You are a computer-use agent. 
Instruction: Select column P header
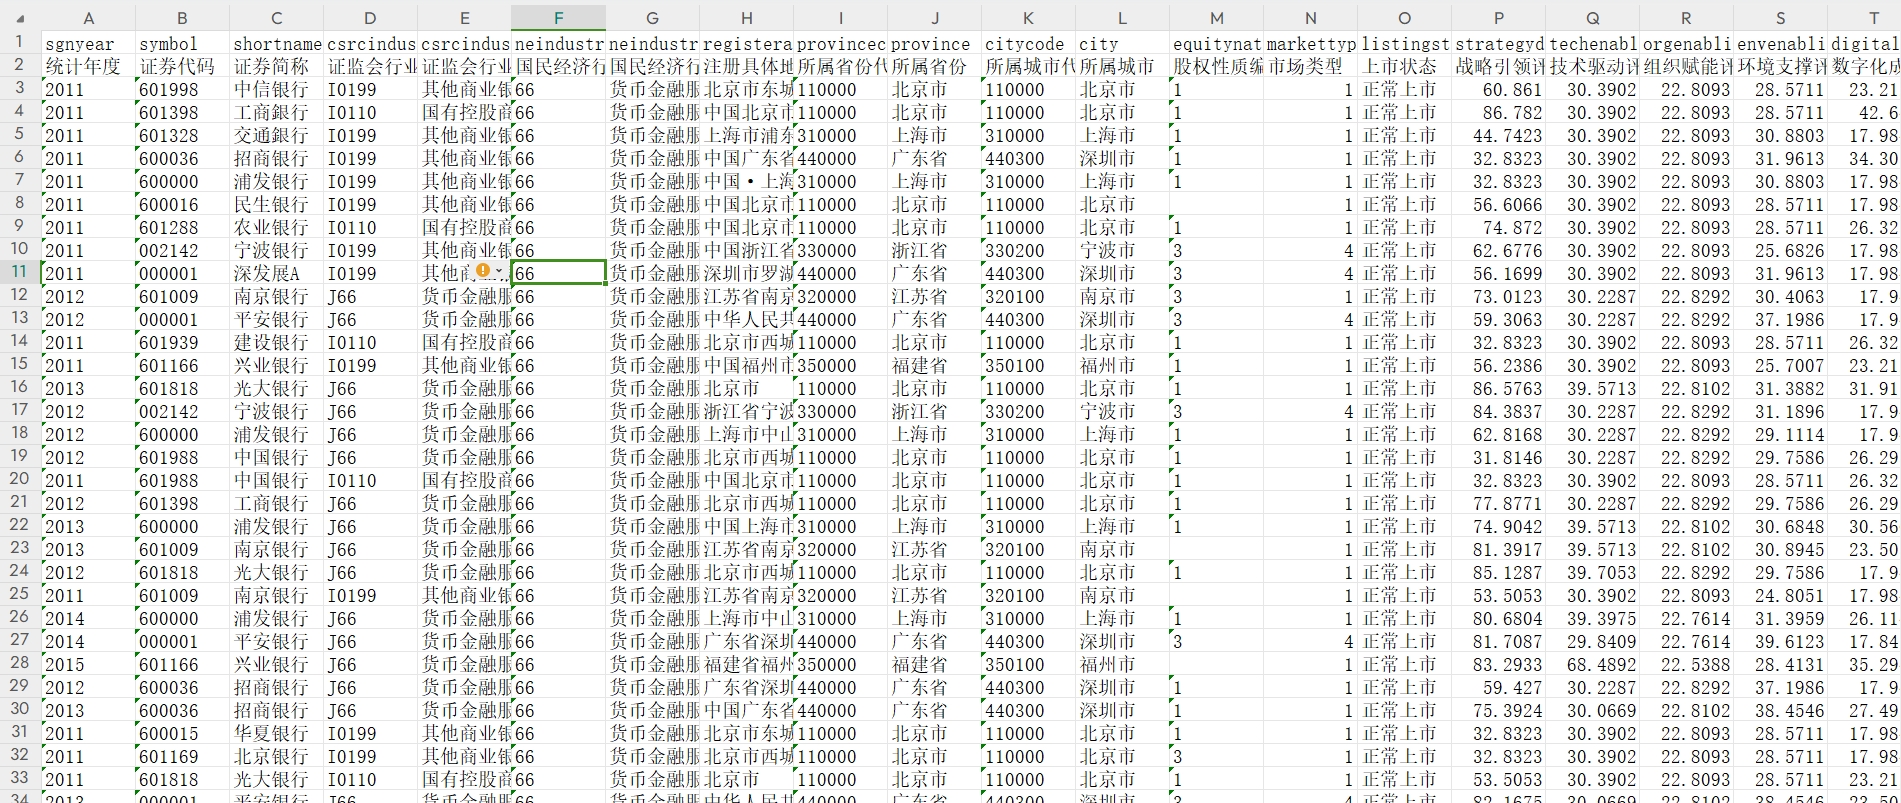point(1498,18)
